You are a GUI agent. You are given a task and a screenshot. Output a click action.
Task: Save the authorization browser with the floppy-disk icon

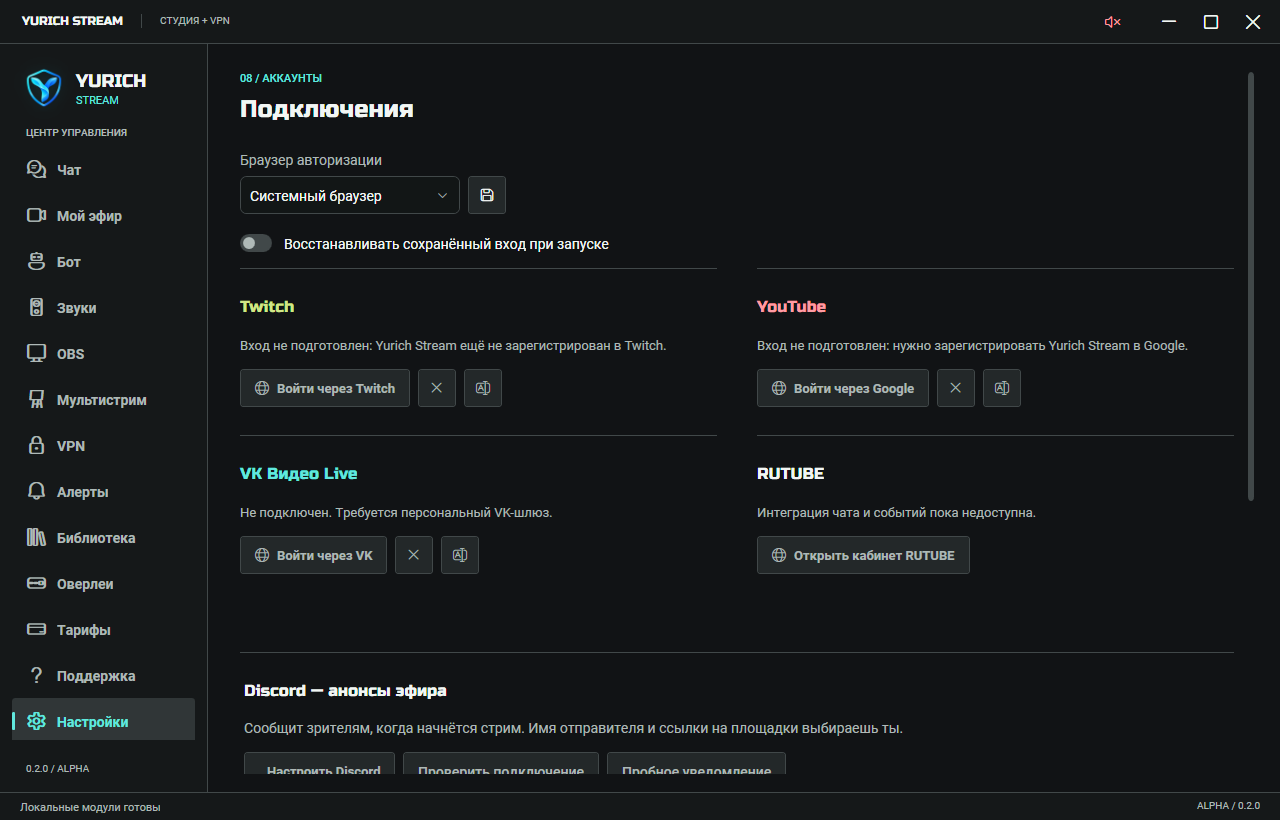pos(487,195)
